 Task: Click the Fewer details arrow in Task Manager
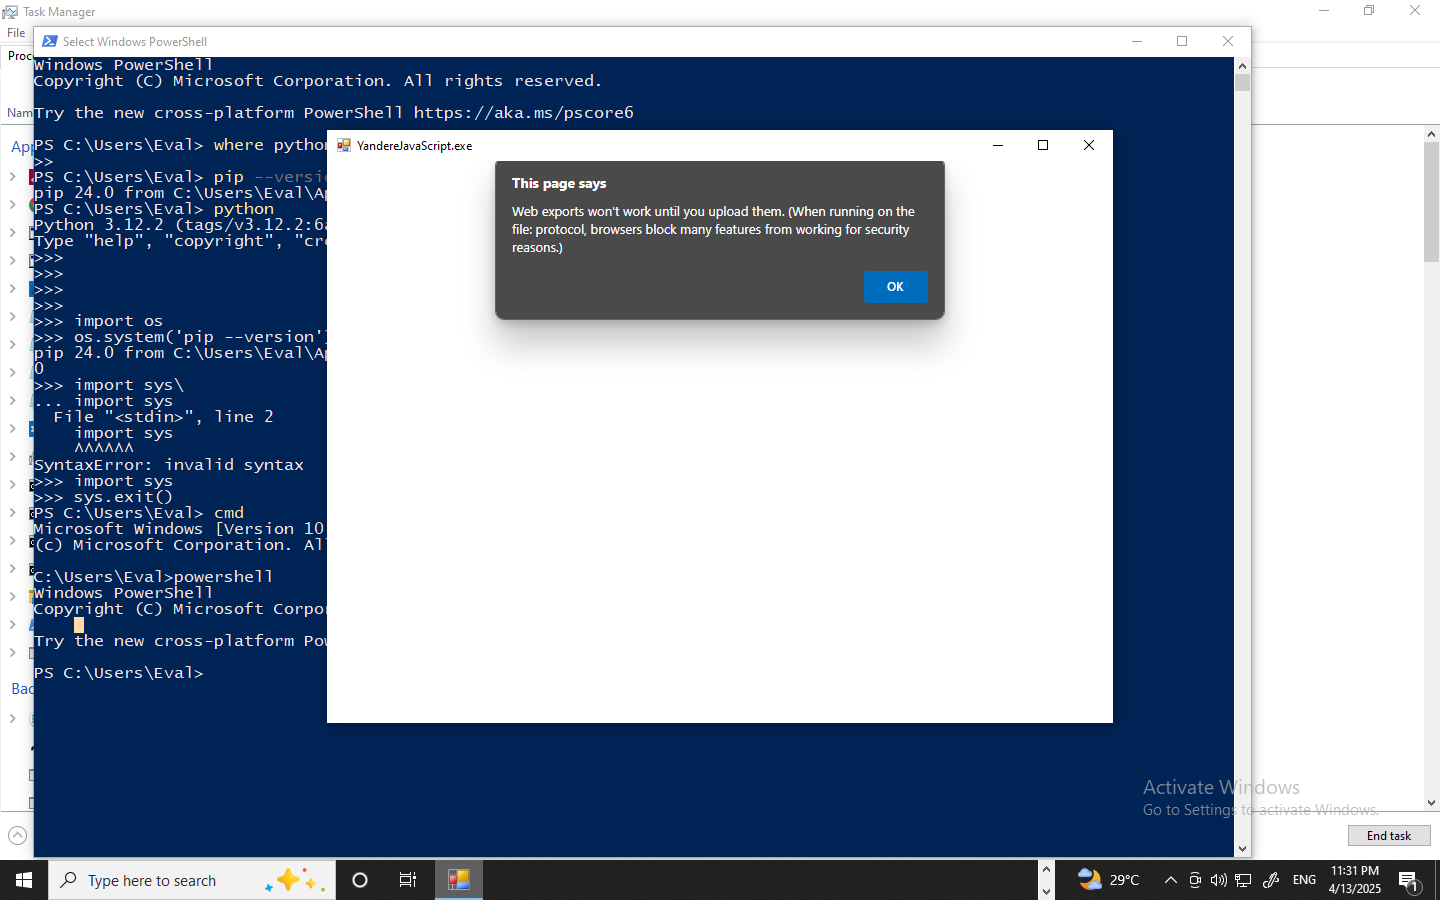coord(17,836)
